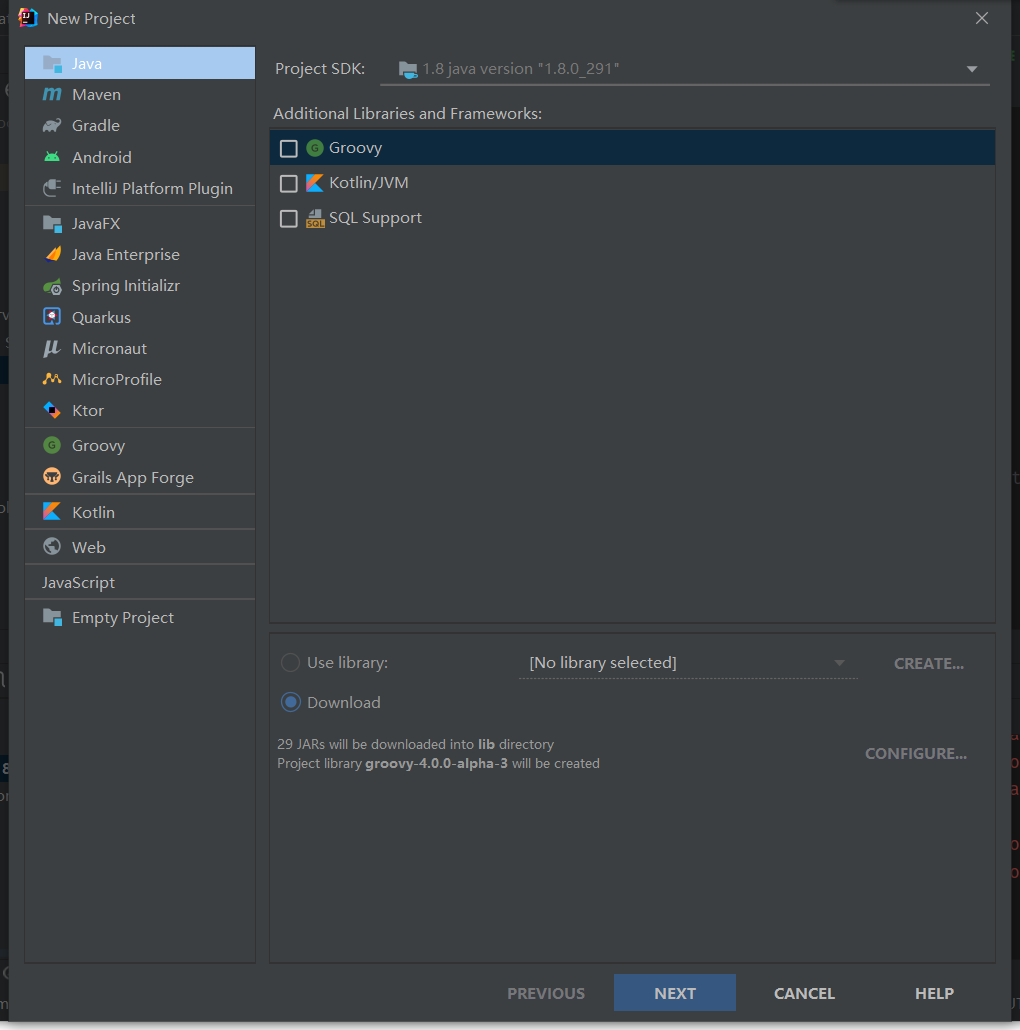Click the Quarkus icon
Screen dimensions: 1020x1030
coord(52,317)
